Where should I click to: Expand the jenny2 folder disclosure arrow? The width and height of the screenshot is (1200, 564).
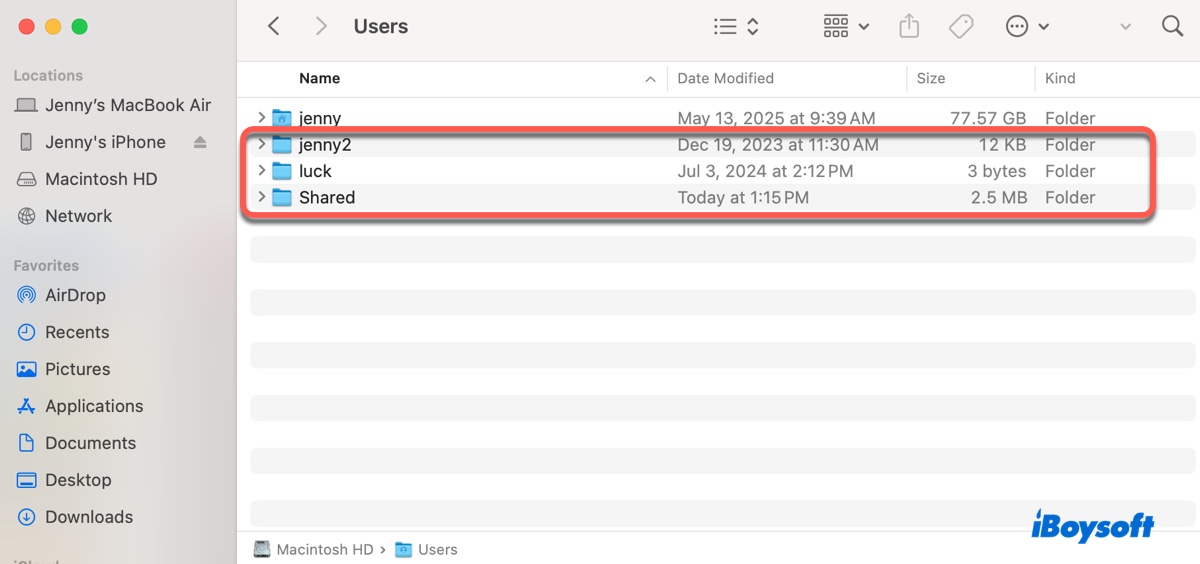262,145
